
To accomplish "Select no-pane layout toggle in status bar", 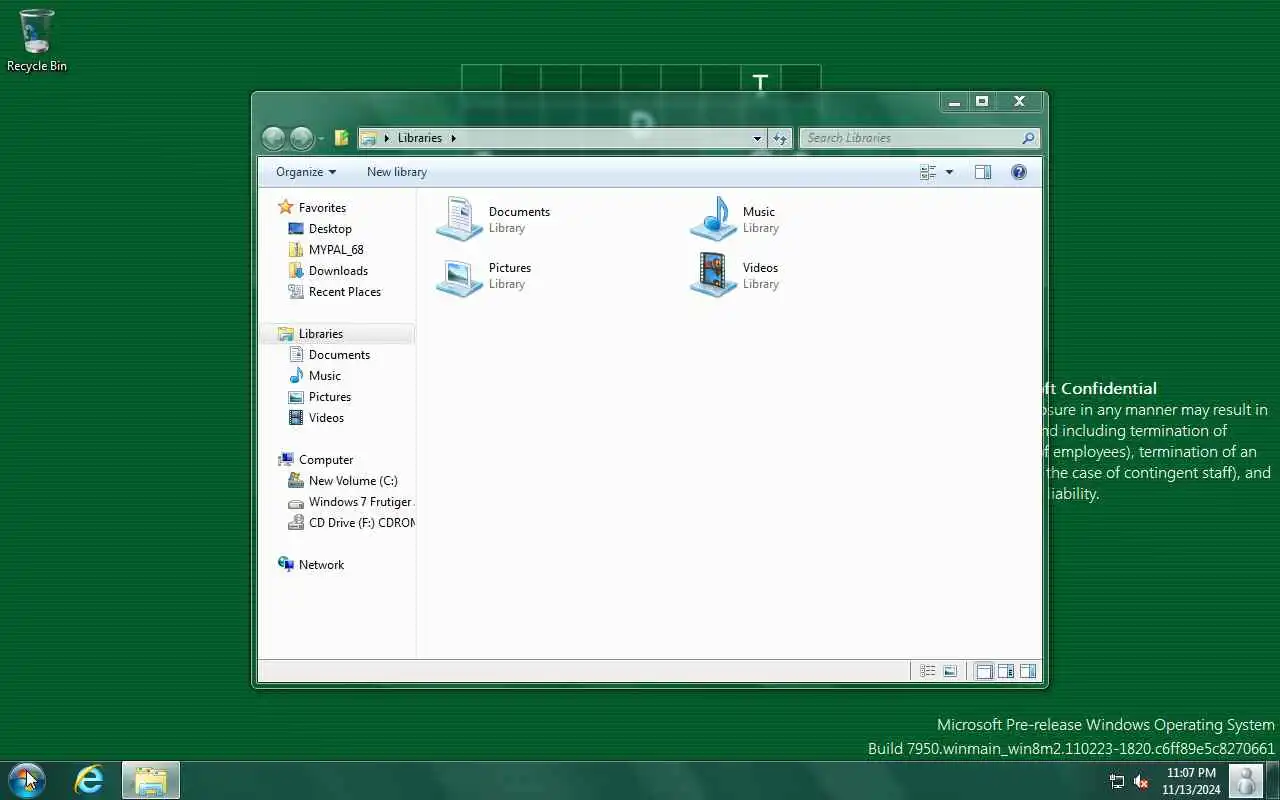I will 984,671.
